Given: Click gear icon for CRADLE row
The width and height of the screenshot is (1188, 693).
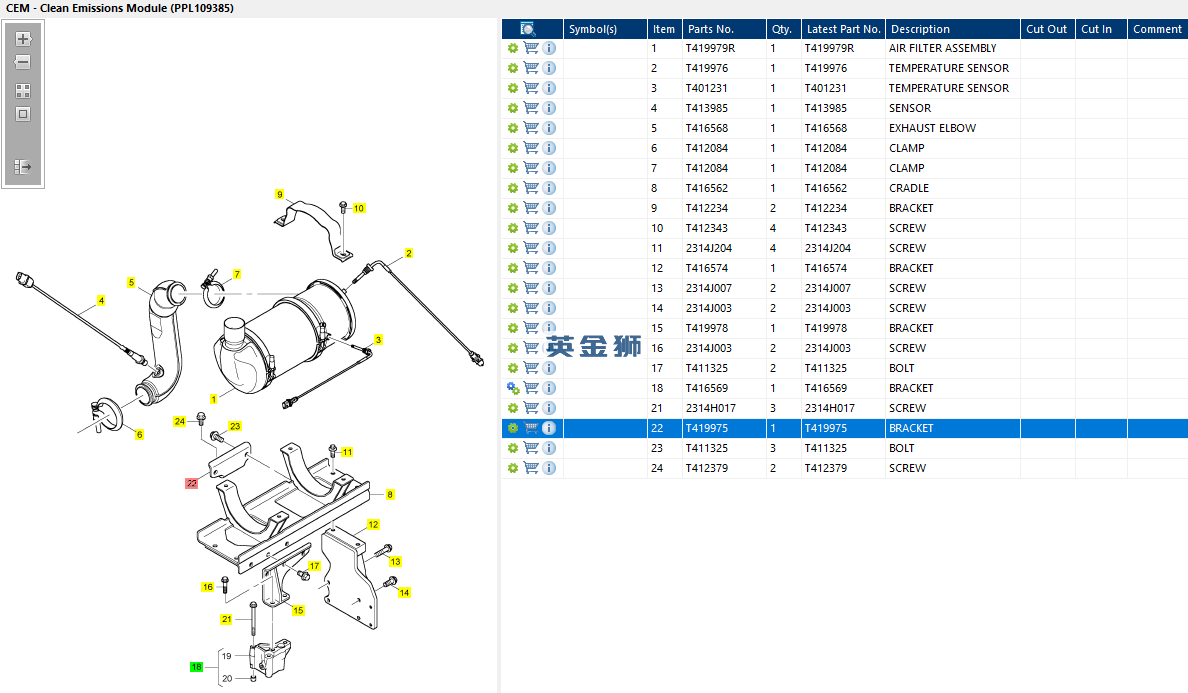Looking at the screenshot, I should [513, 188].
